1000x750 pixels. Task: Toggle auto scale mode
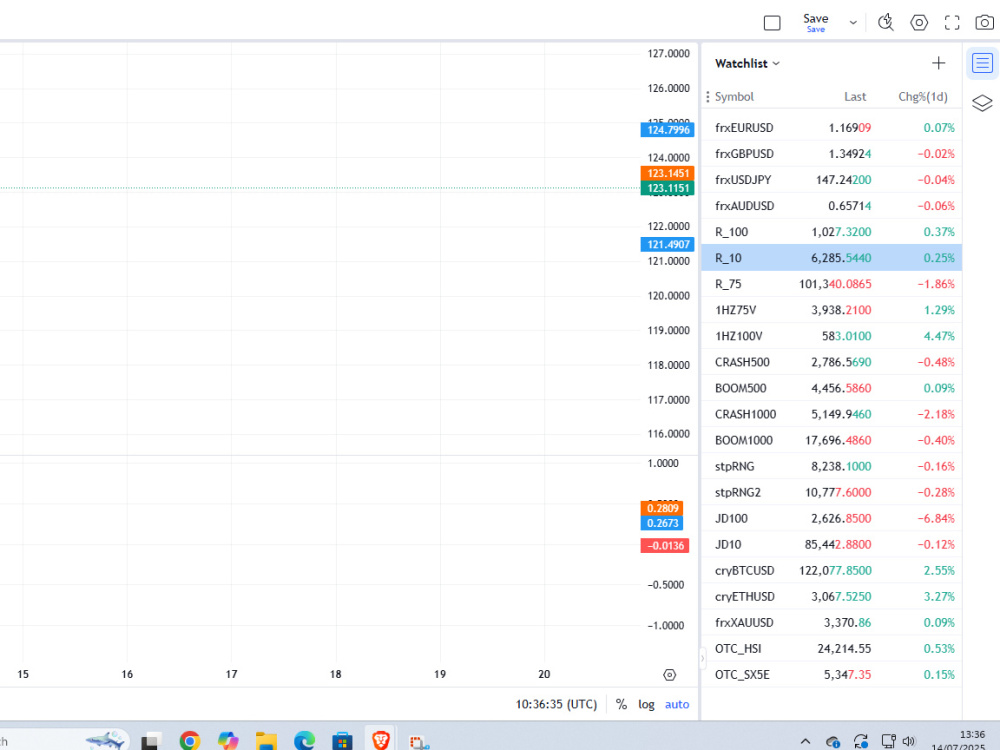(677, 705)
